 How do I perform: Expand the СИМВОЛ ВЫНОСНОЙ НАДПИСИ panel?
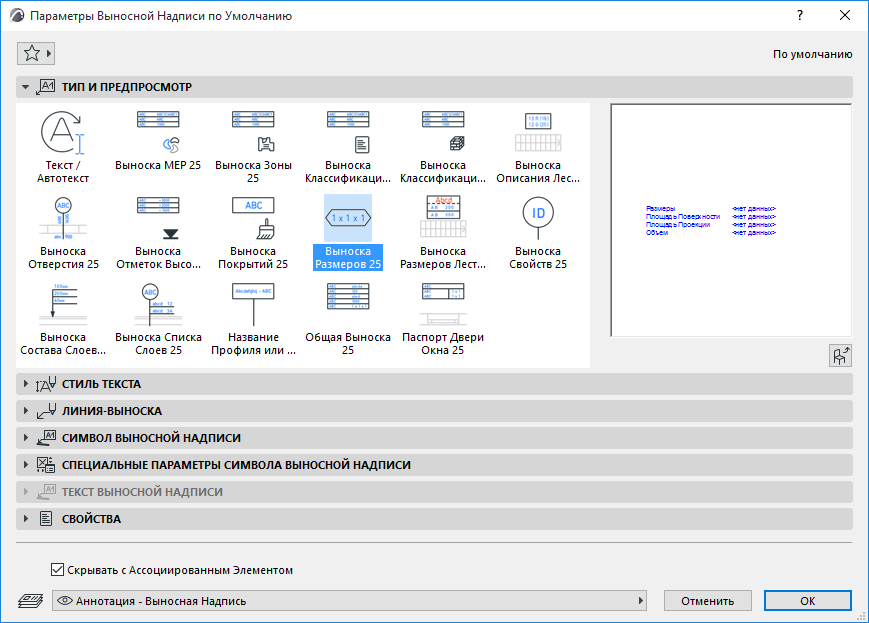(x=434, y=438)
